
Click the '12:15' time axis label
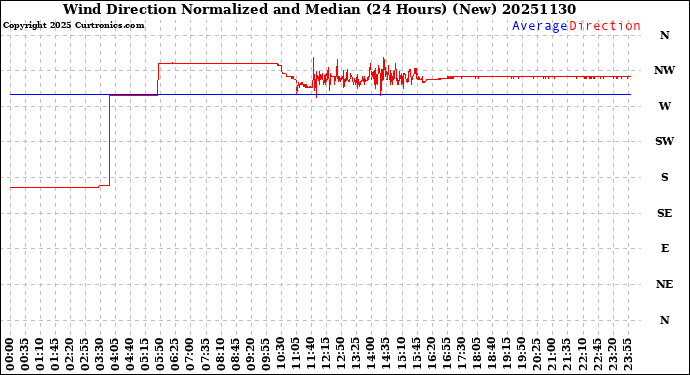tap(325, 355)
